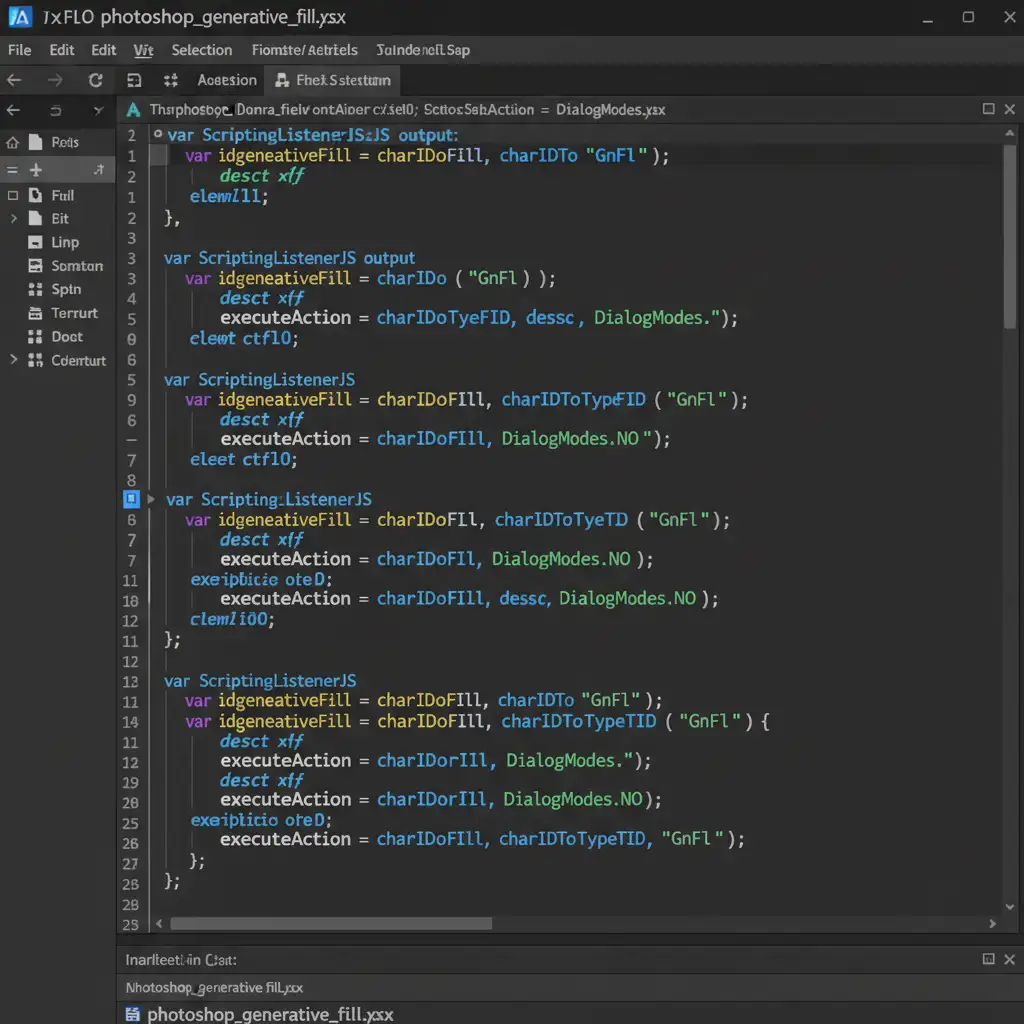The image size is (1024, 1024).
Task: Toggle maximize on the bottom panel
Action: point(988,959)
